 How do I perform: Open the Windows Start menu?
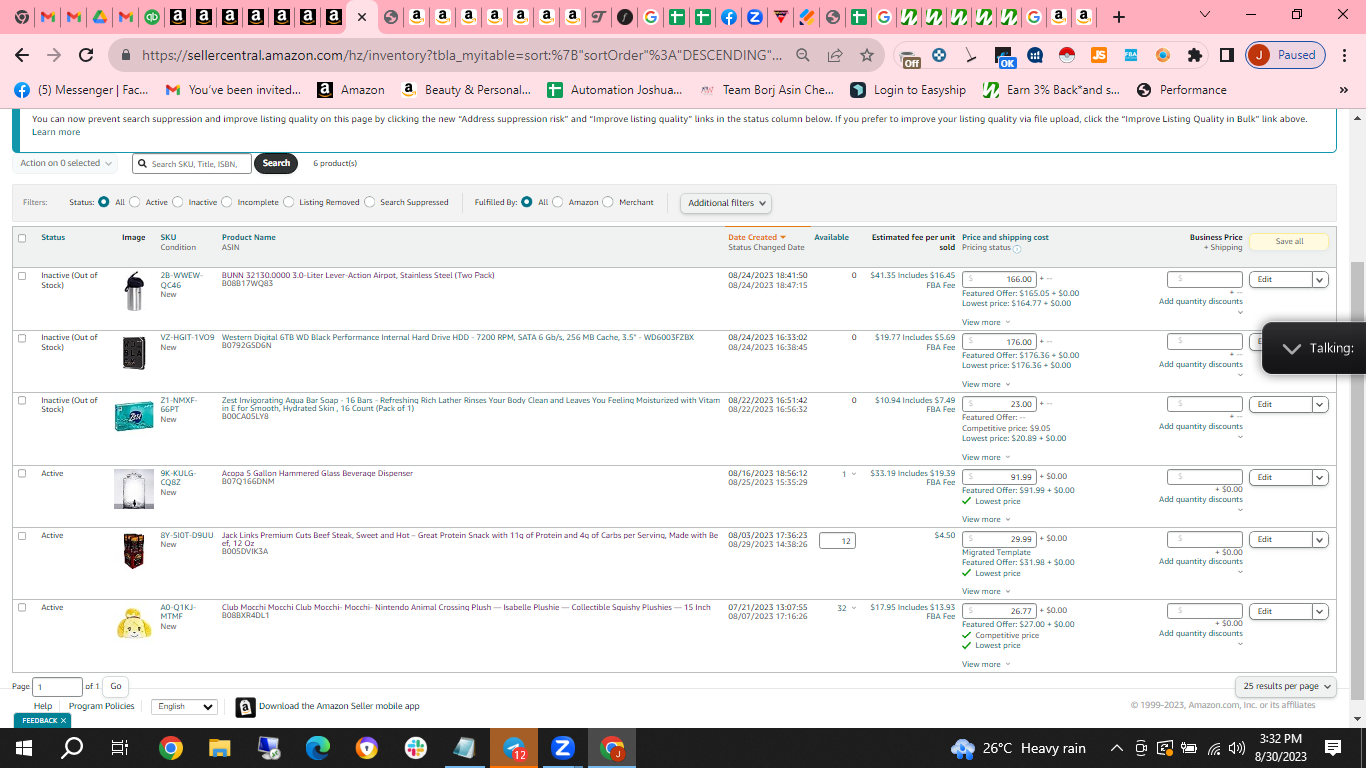tap(24, 748)
